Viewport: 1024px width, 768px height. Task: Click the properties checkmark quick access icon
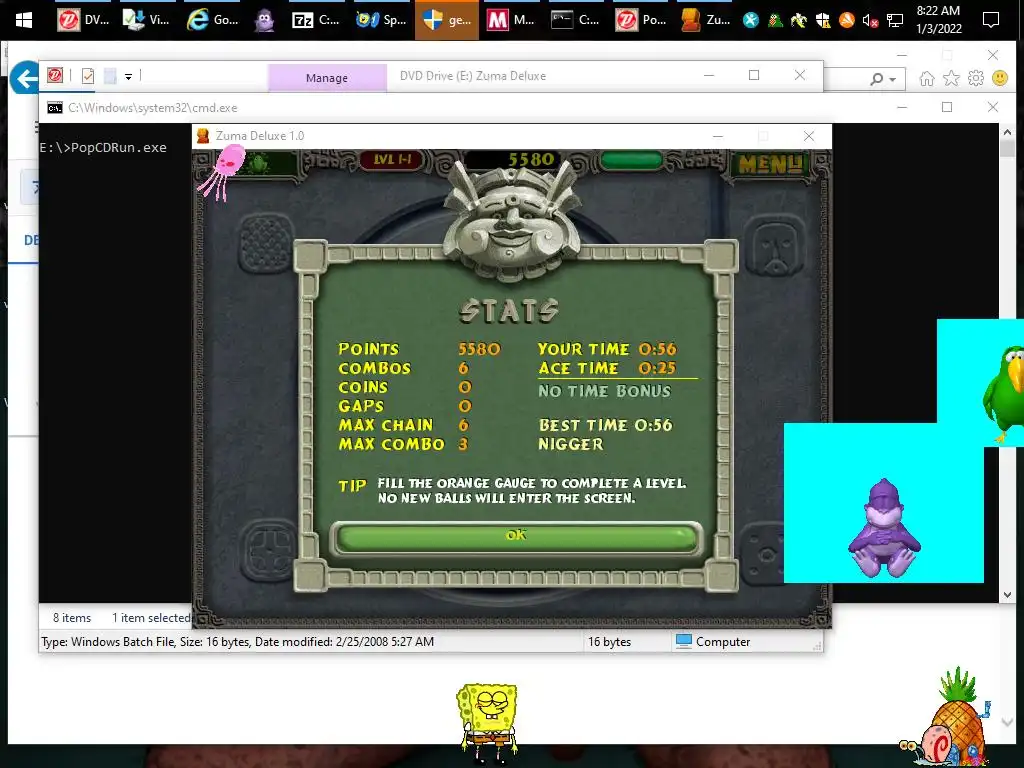click(x=88, y=76)
